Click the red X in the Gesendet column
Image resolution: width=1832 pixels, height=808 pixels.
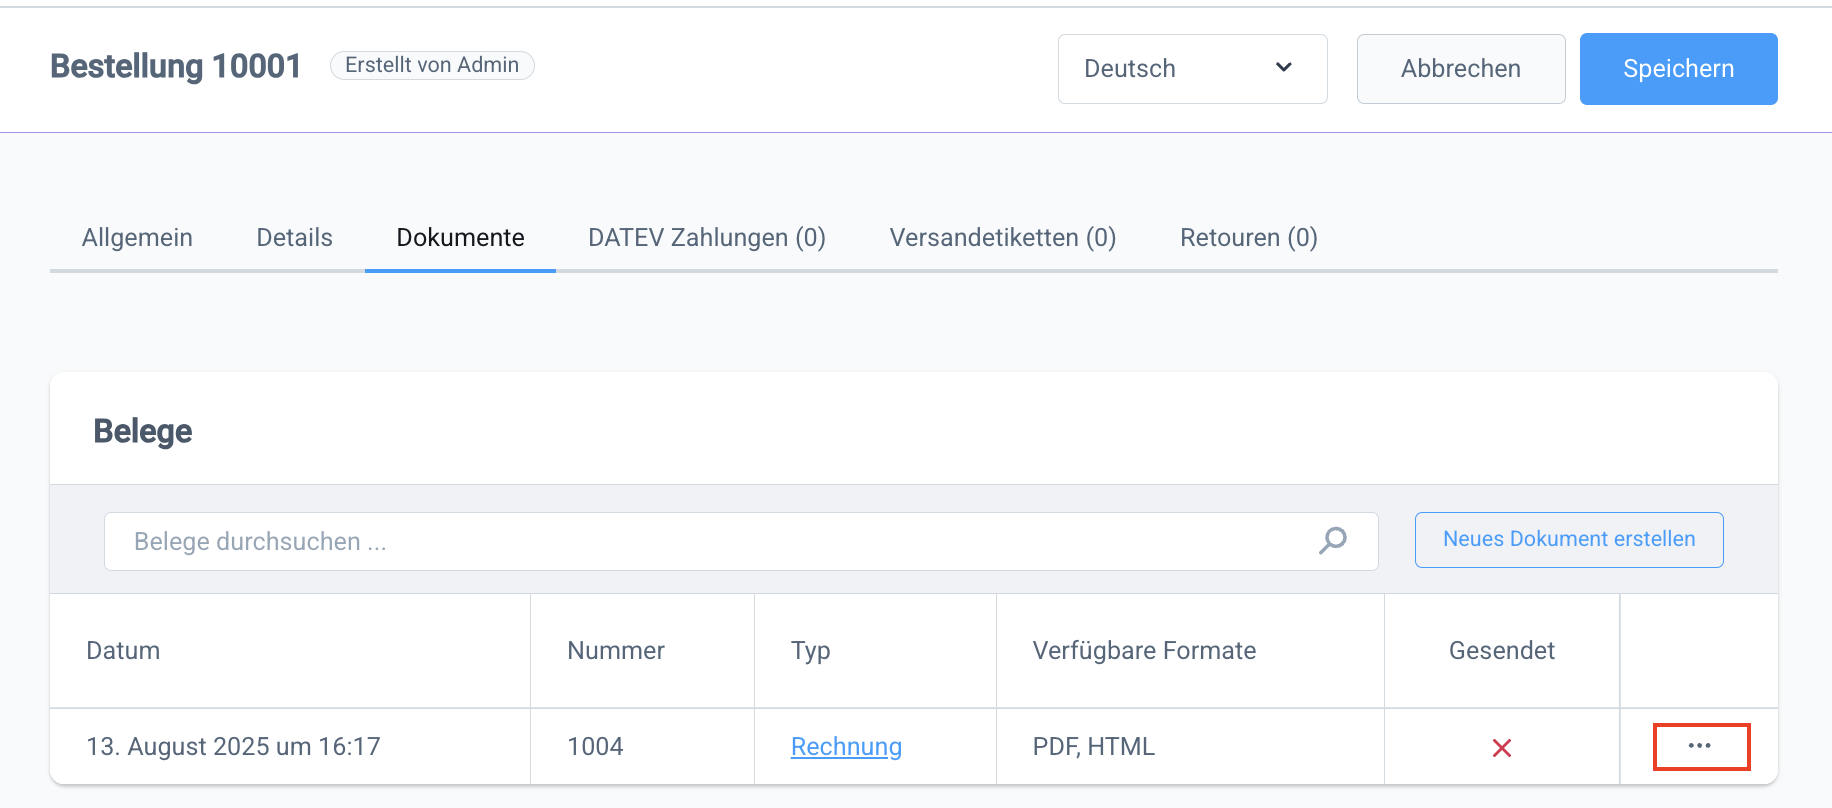click(x=1501, y=747)
